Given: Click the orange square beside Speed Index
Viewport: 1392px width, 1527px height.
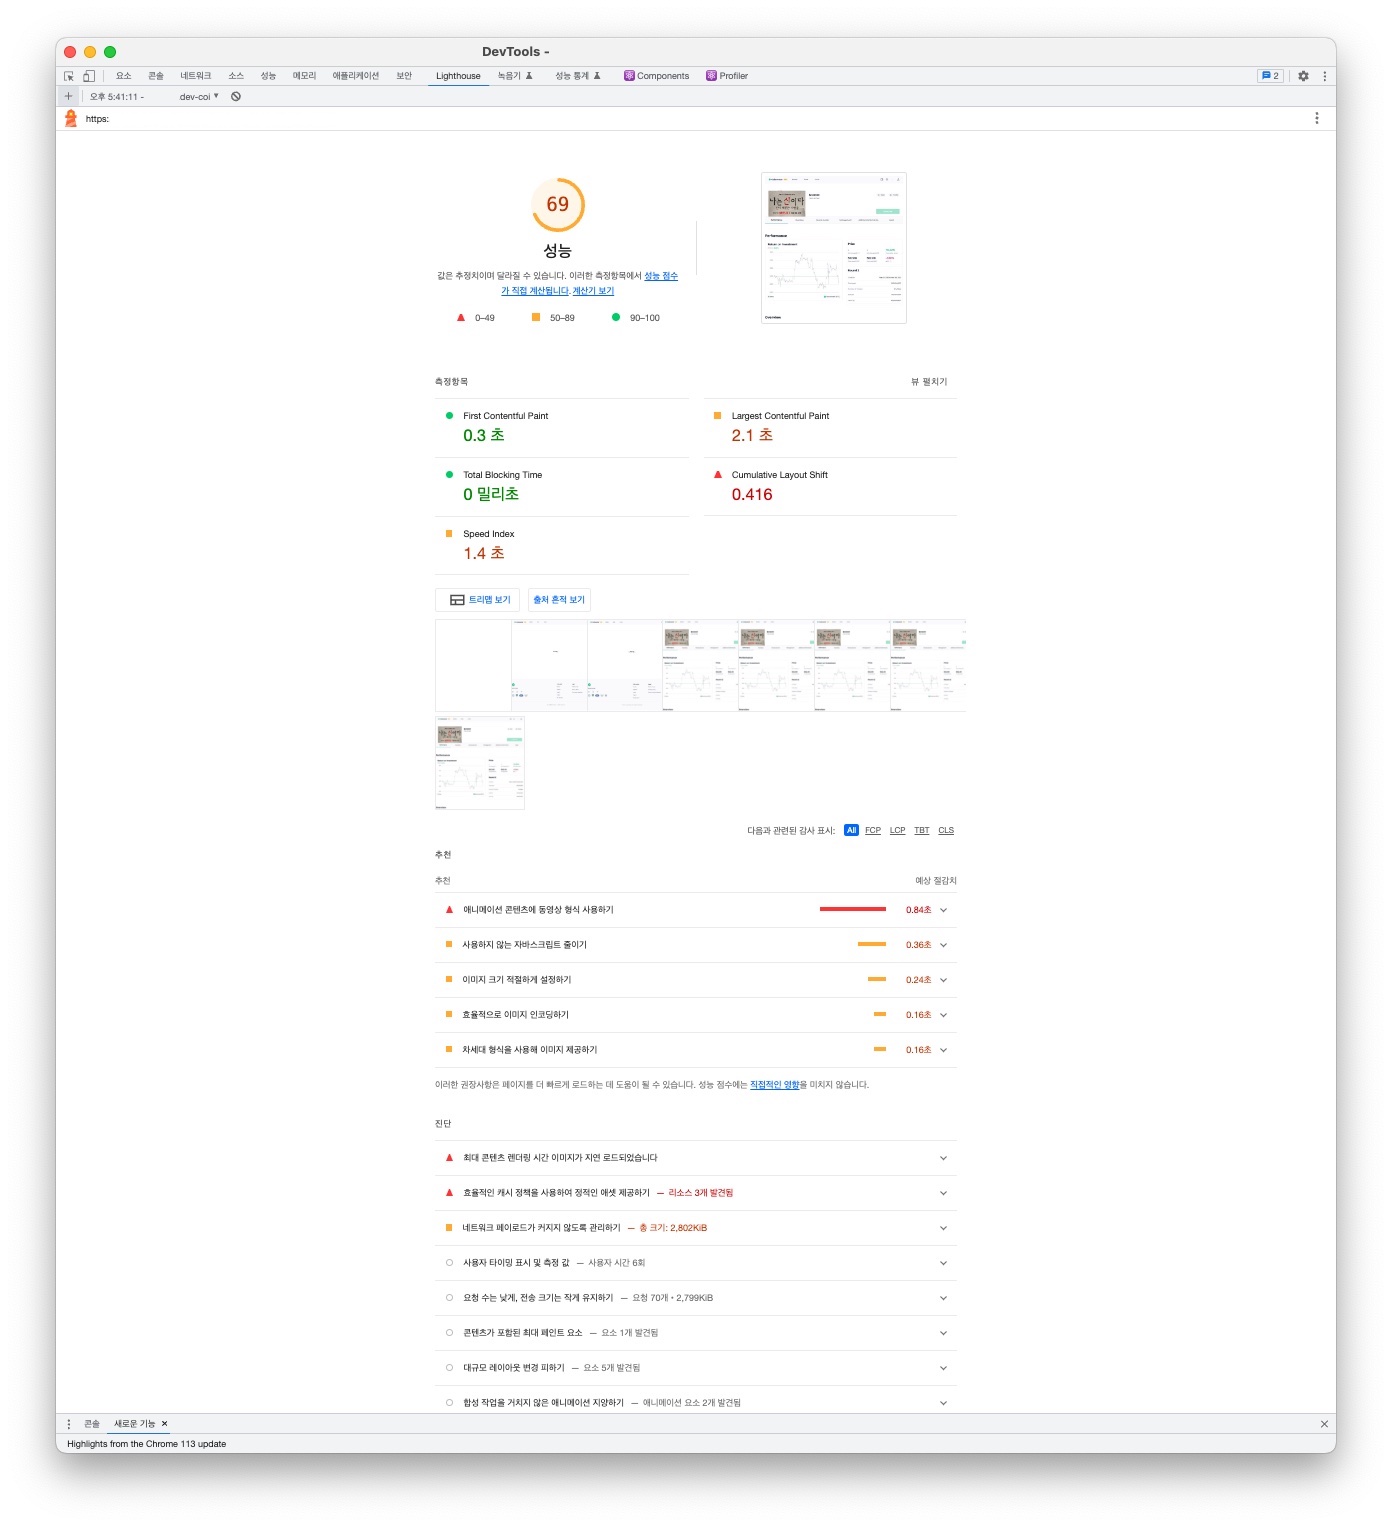Looking at the screenshot, I should point(449,534).
